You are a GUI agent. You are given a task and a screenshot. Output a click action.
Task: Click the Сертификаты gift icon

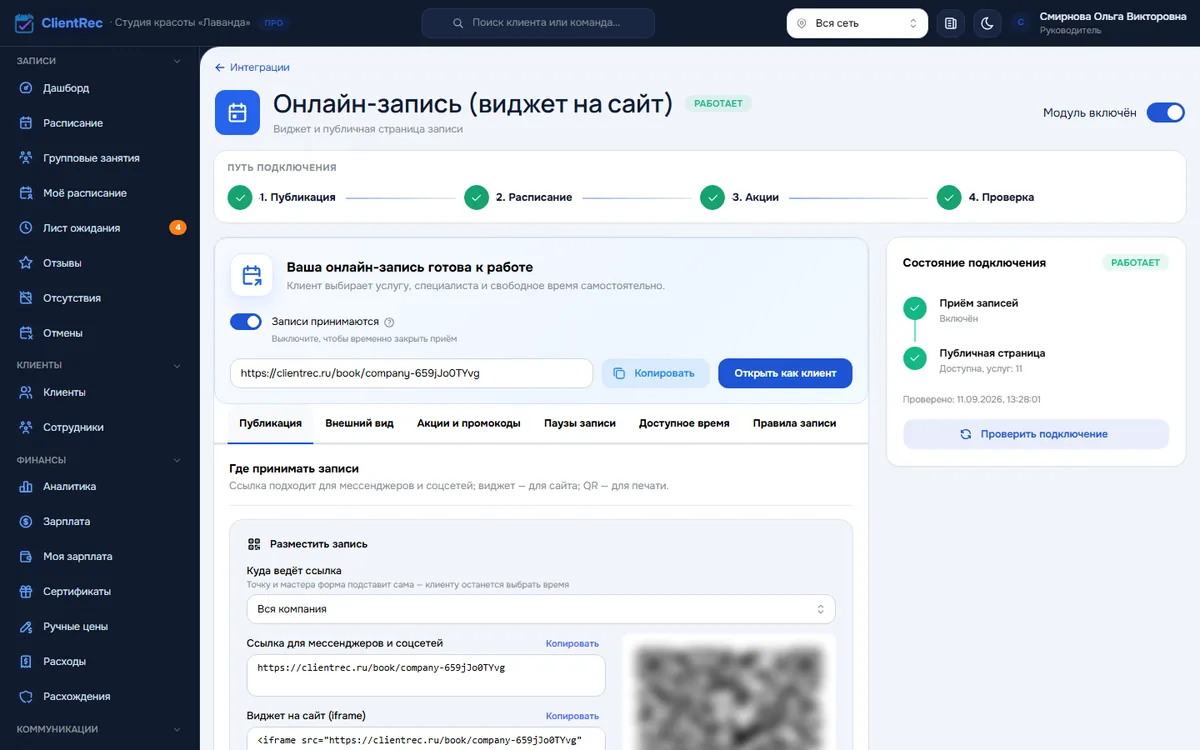tap(26, 591)
